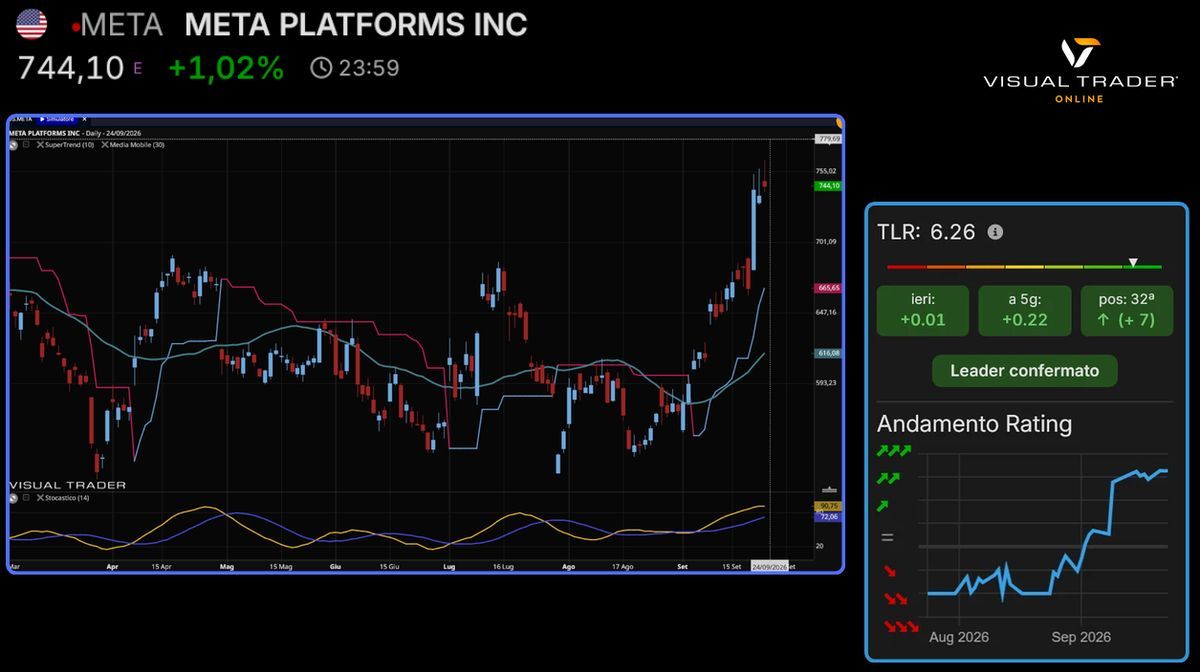This screenshot has height=672, width=1200.
Task: Close the Simulatore tab with its X
Action: pos(85,119)
